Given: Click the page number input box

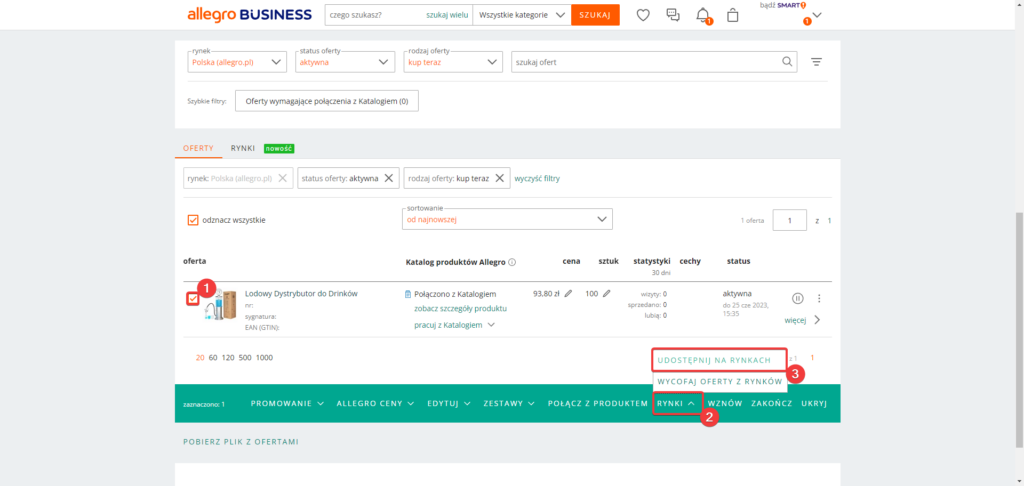Looking at the screenshot, I should click(790, 220).
